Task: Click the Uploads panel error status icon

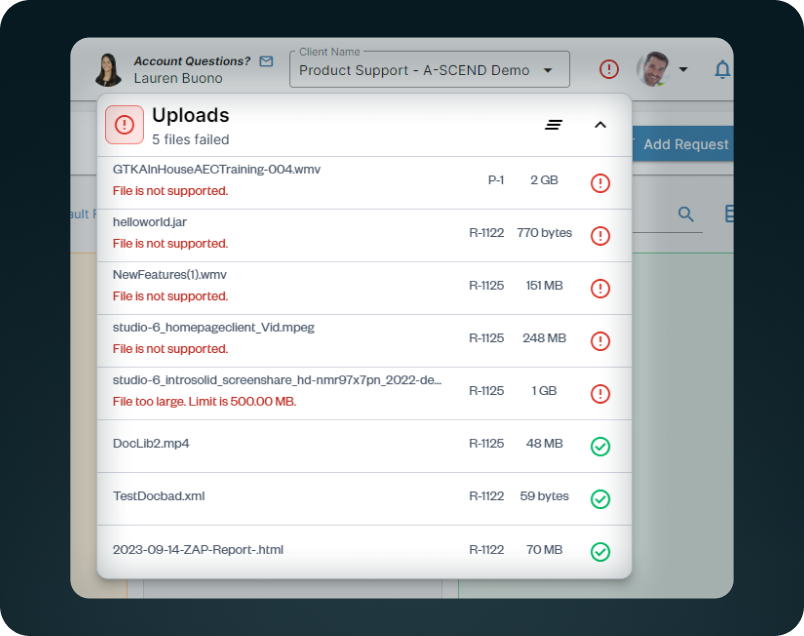Action: 125,125
